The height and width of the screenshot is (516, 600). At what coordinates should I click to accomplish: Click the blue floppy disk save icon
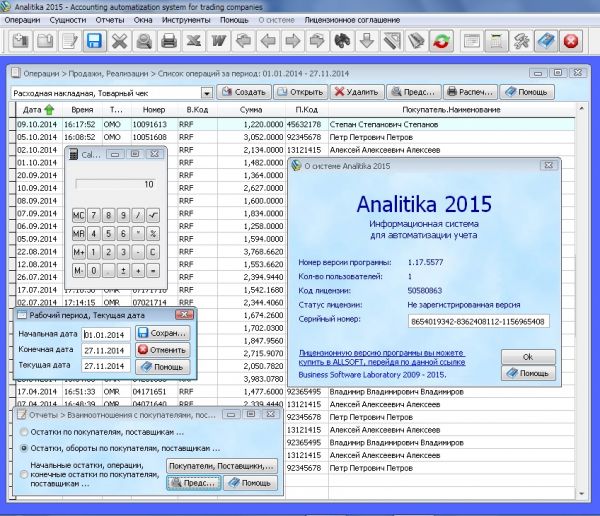point(95,41)
